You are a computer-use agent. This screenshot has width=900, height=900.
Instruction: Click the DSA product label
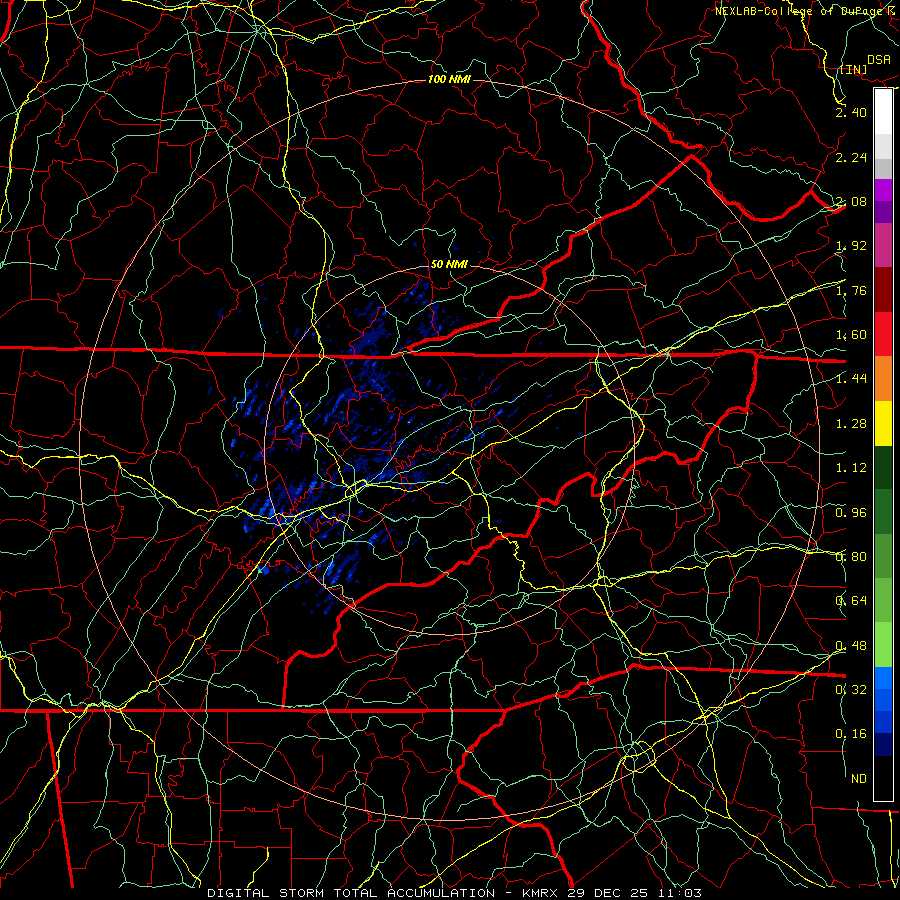tap(879, 60)
